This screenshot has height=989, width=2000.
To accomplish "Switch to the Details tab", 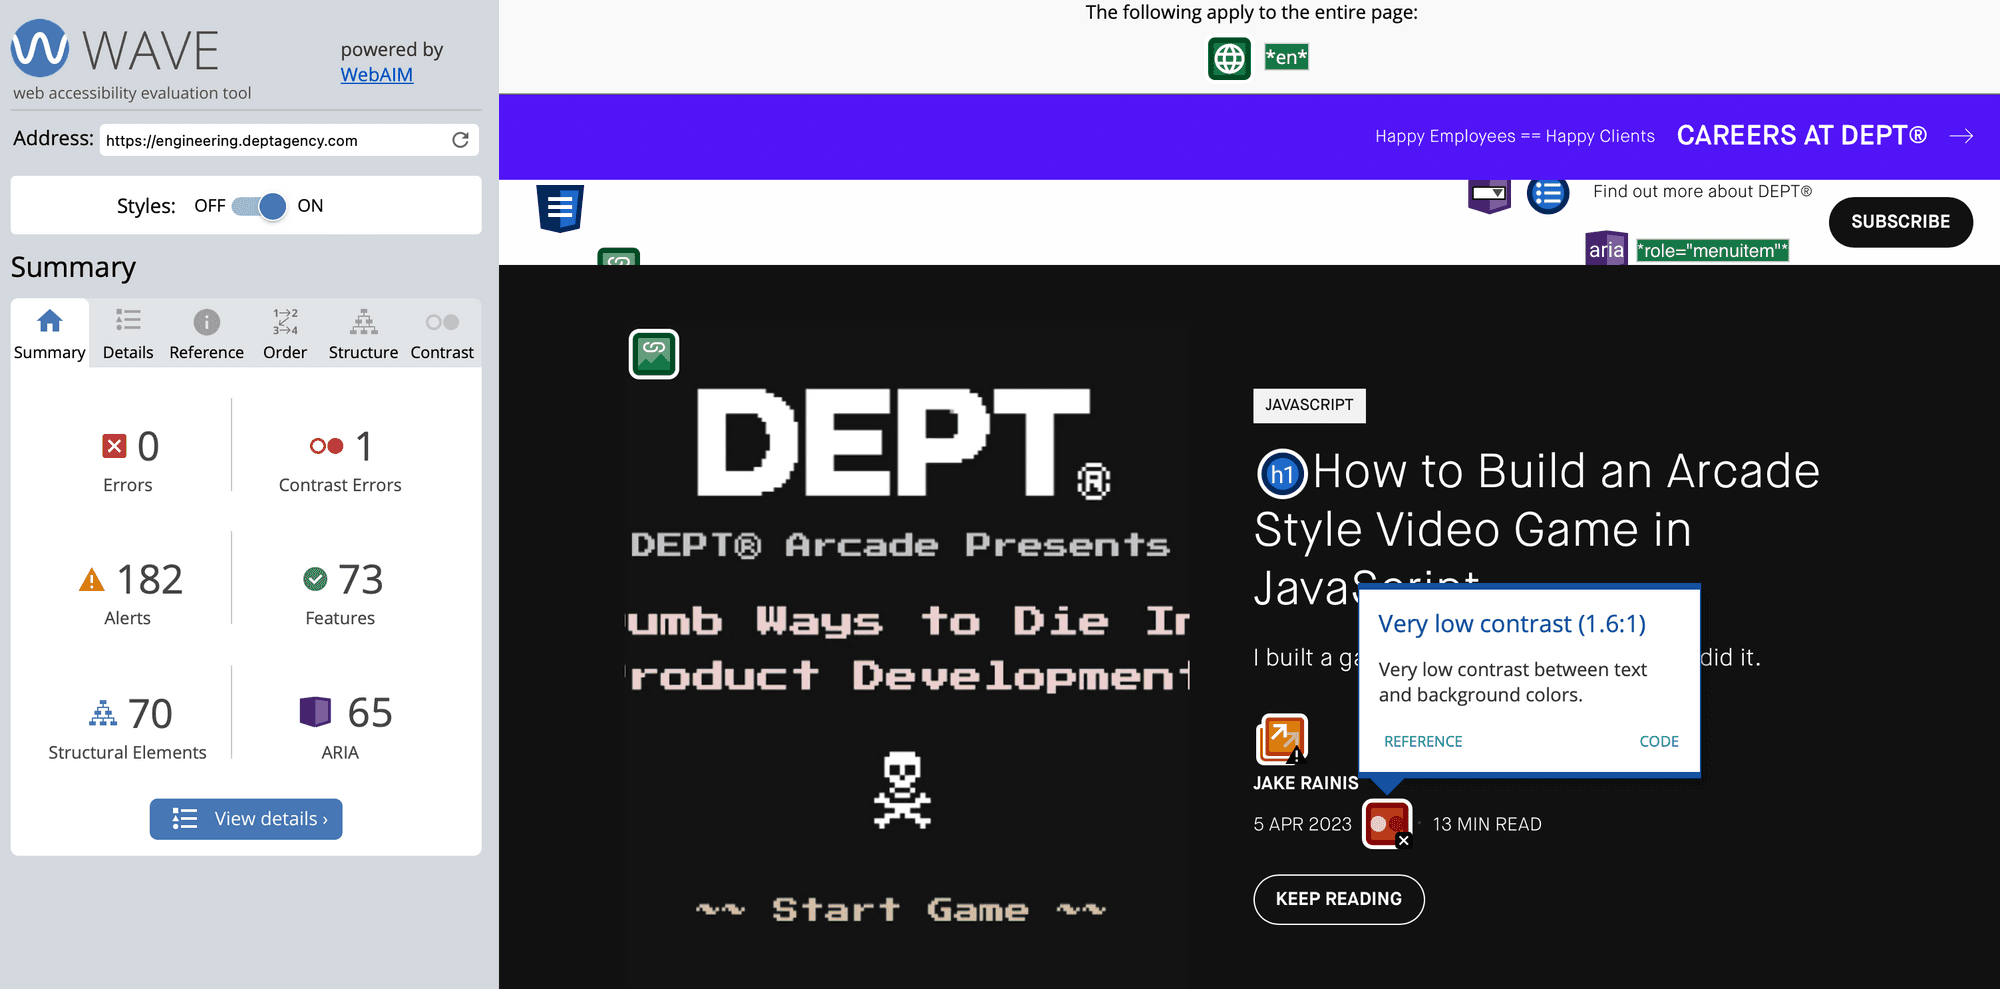I will tap(128, 334).
